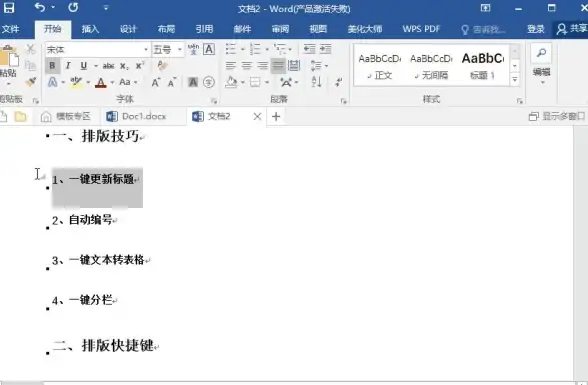The width and height of the screenshot is (588, 385).
Task: Apply red font color
Action: click(100, 82)
